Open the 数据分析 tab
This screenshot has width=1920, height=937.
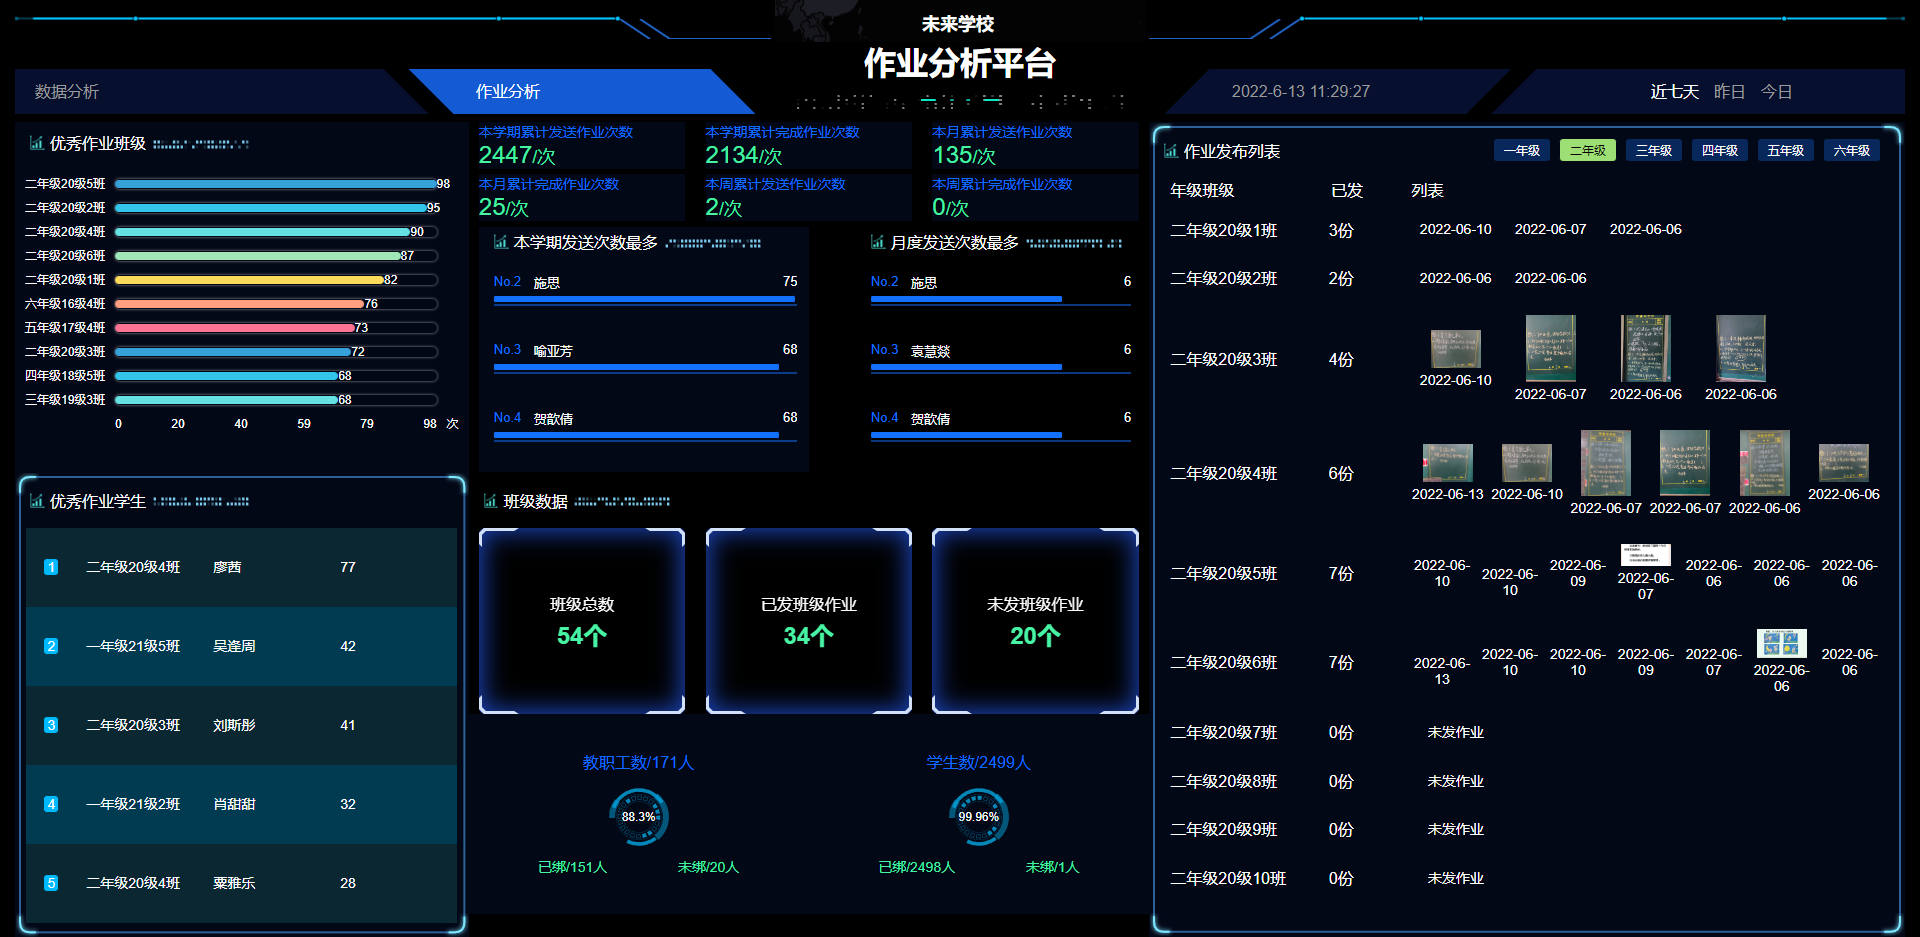67,91
